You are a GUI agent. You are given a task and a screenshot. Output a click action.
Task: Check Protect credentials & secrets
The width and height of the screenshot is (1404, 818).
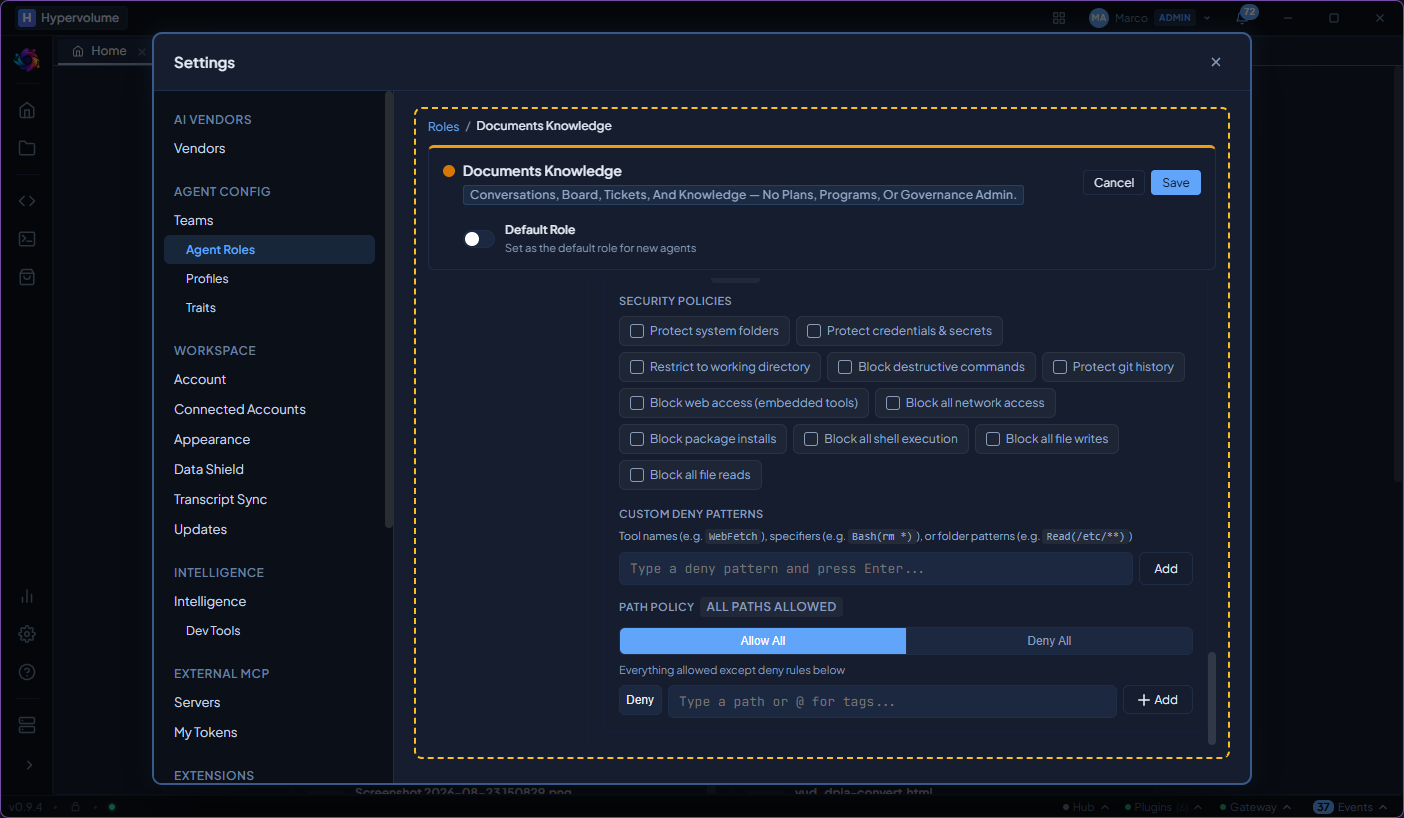pos(899,331)
